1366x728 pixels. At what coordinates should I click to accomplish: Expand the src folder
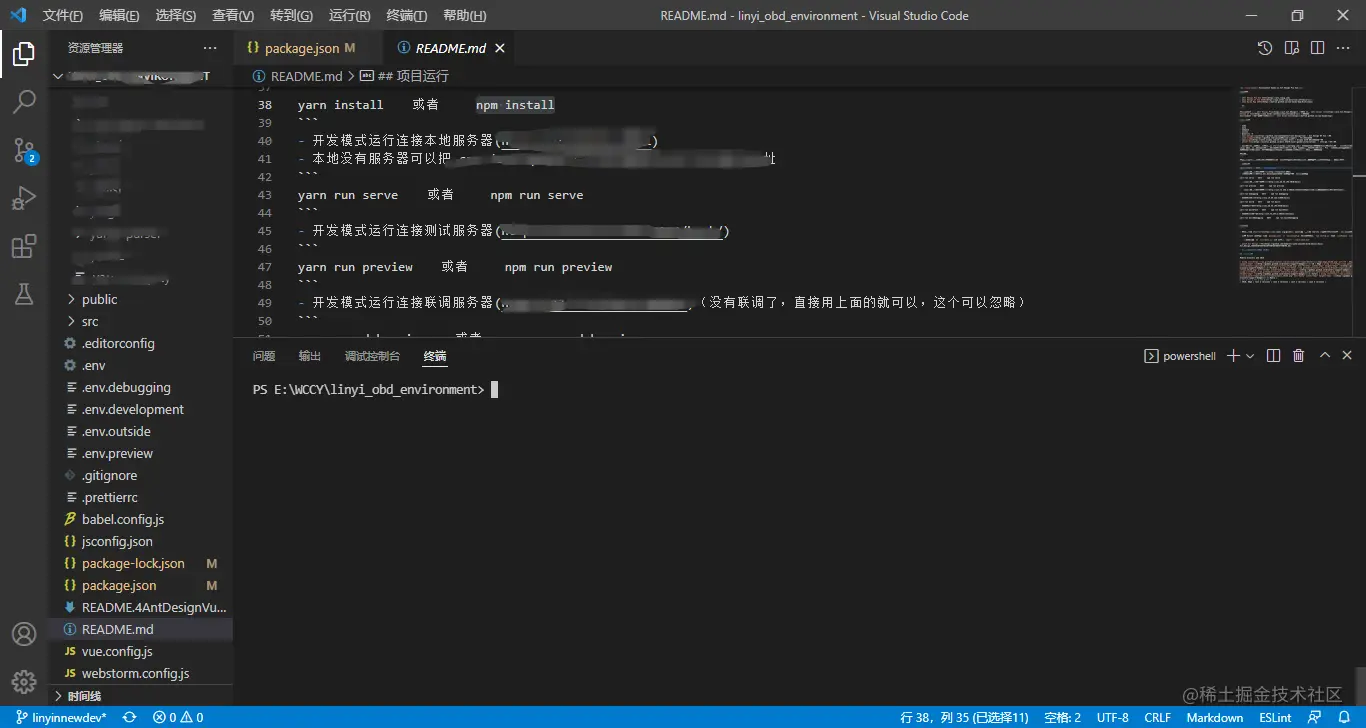140,321
